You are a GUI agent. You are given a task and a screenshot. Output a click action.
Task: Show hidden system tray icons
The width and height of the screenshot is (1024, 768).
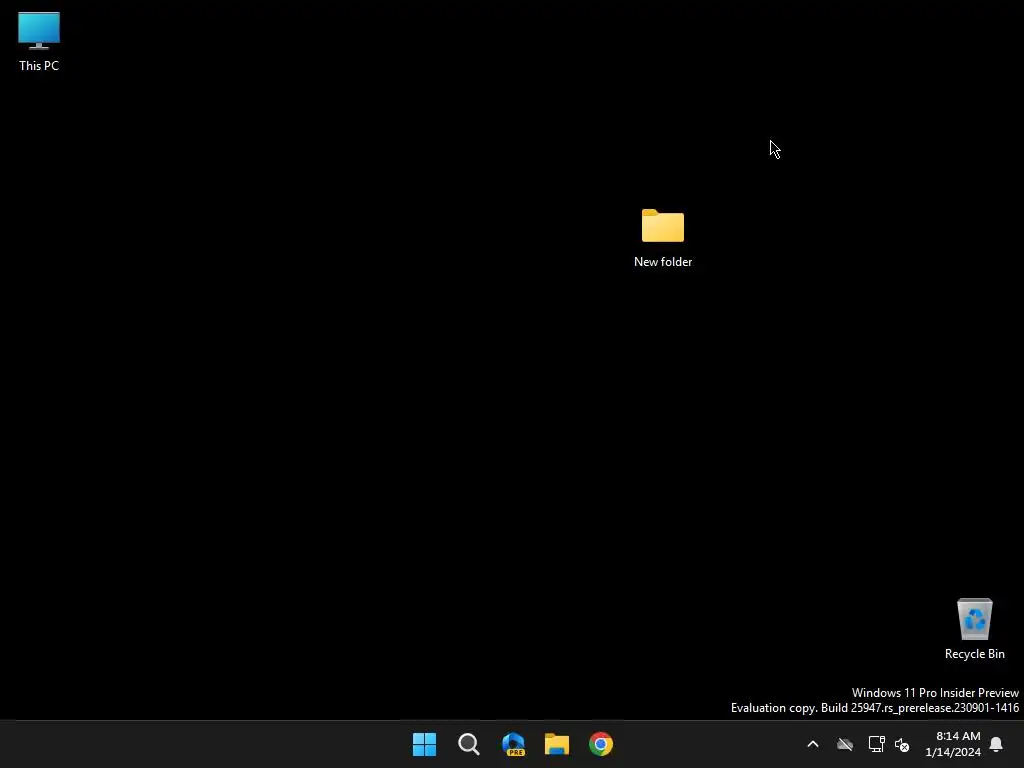[813, 744]
